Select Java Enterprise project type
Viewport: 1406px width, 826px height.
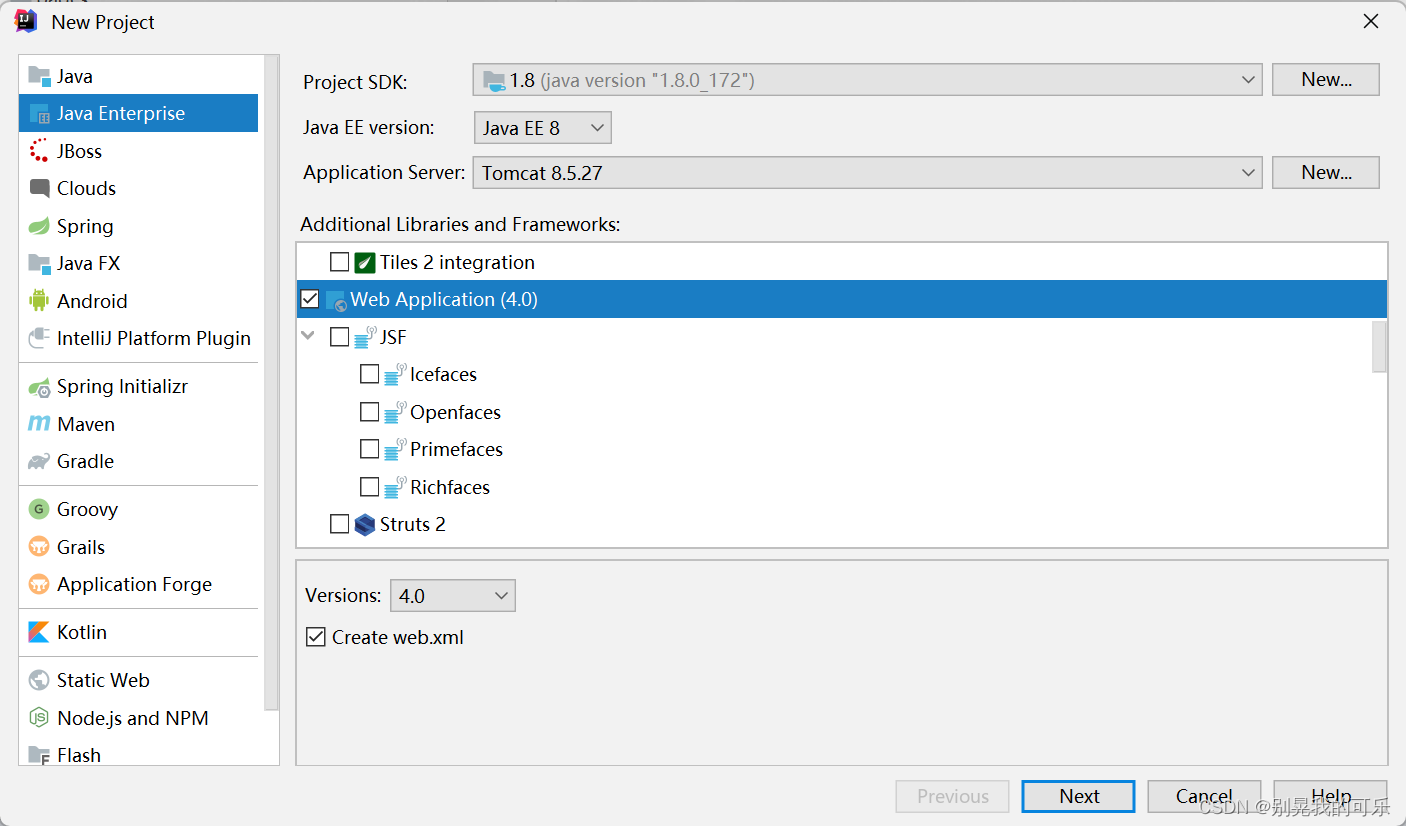click(x=138, y=113)
